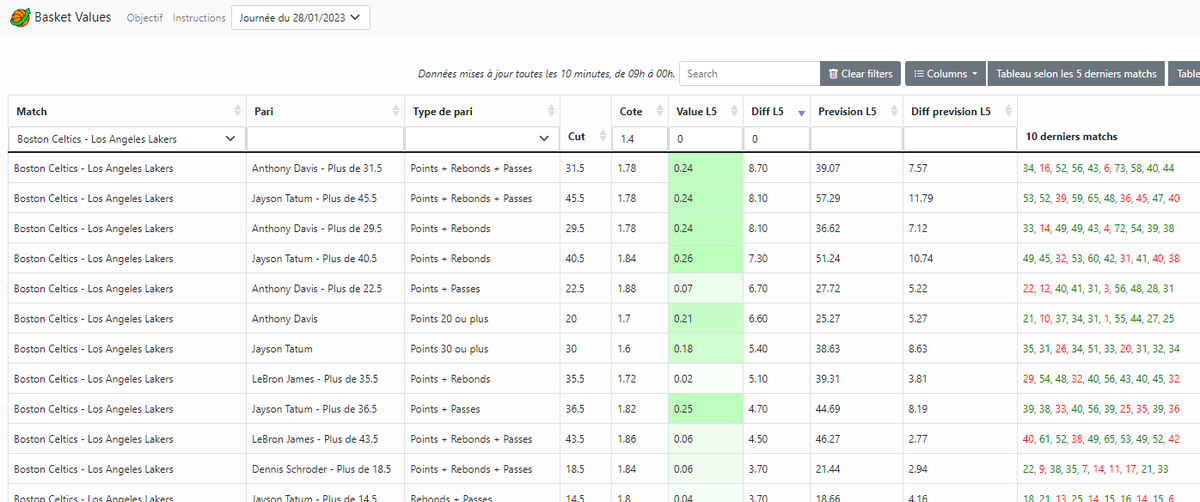This screenshot has height=502, width=1200.
Task: Click the Données mises à jour notice text
Action: (x=547, y=74)
